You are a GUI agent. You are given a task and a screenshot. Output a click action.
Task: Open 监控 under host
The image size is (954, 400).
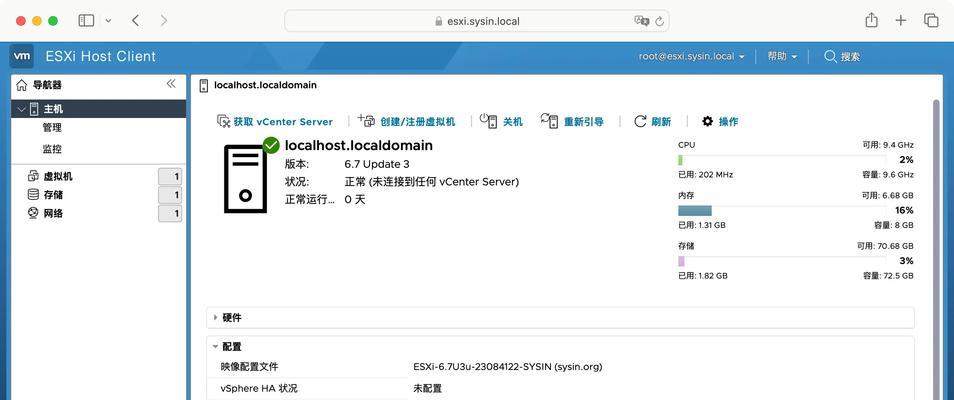(x=52, y=149)
